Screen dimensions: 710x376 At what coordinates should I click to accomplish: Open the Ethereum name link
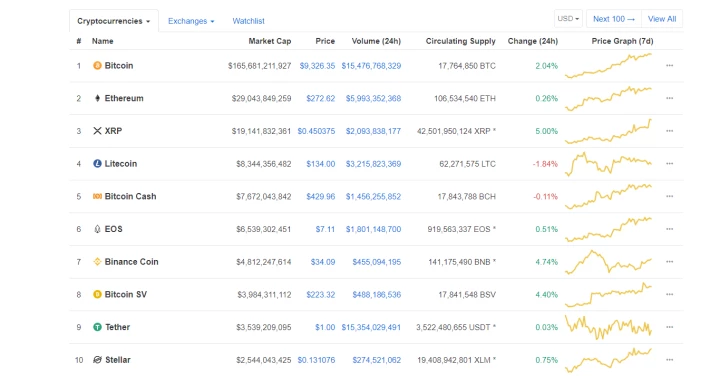coord(124,98)
